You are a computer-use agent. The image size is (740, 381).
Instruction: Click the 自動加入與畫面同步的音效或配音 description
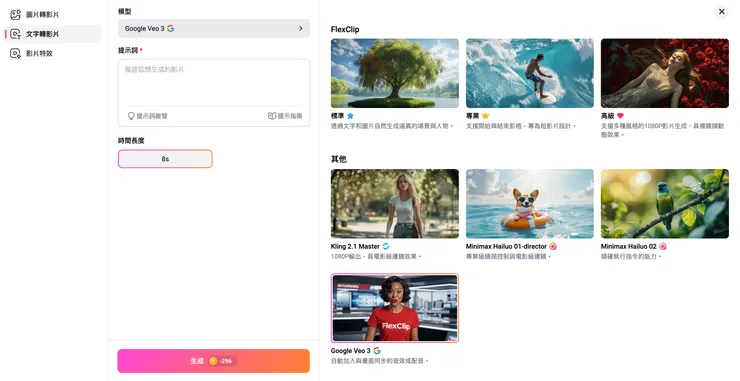pos(379,361)
